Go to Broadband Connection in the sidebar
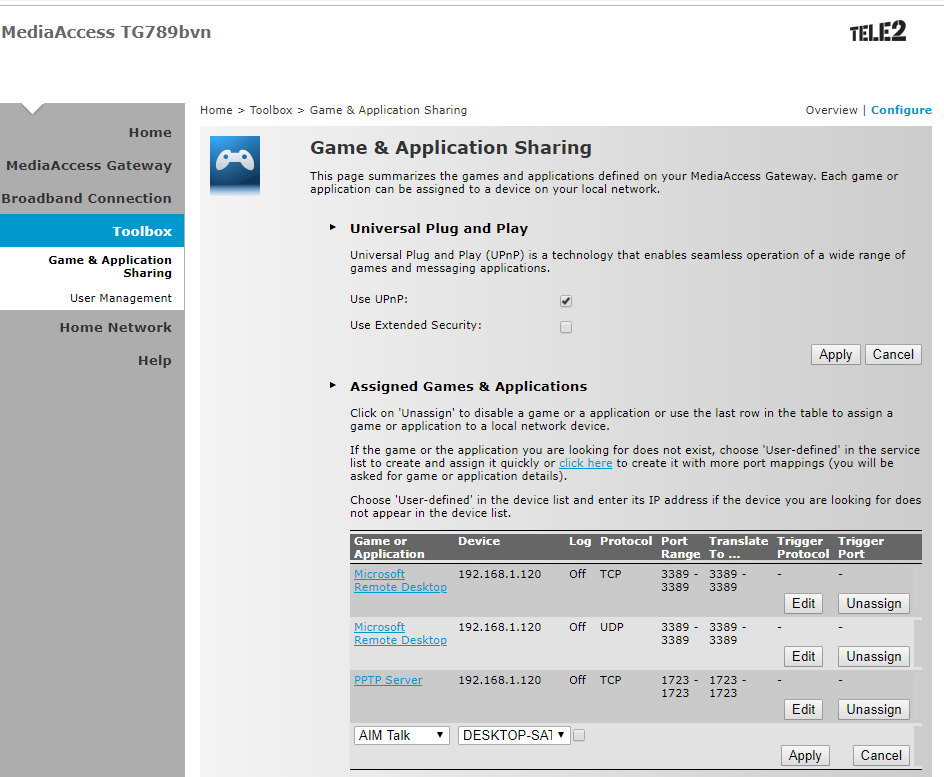The image size is (944, 777). (87, 198)
